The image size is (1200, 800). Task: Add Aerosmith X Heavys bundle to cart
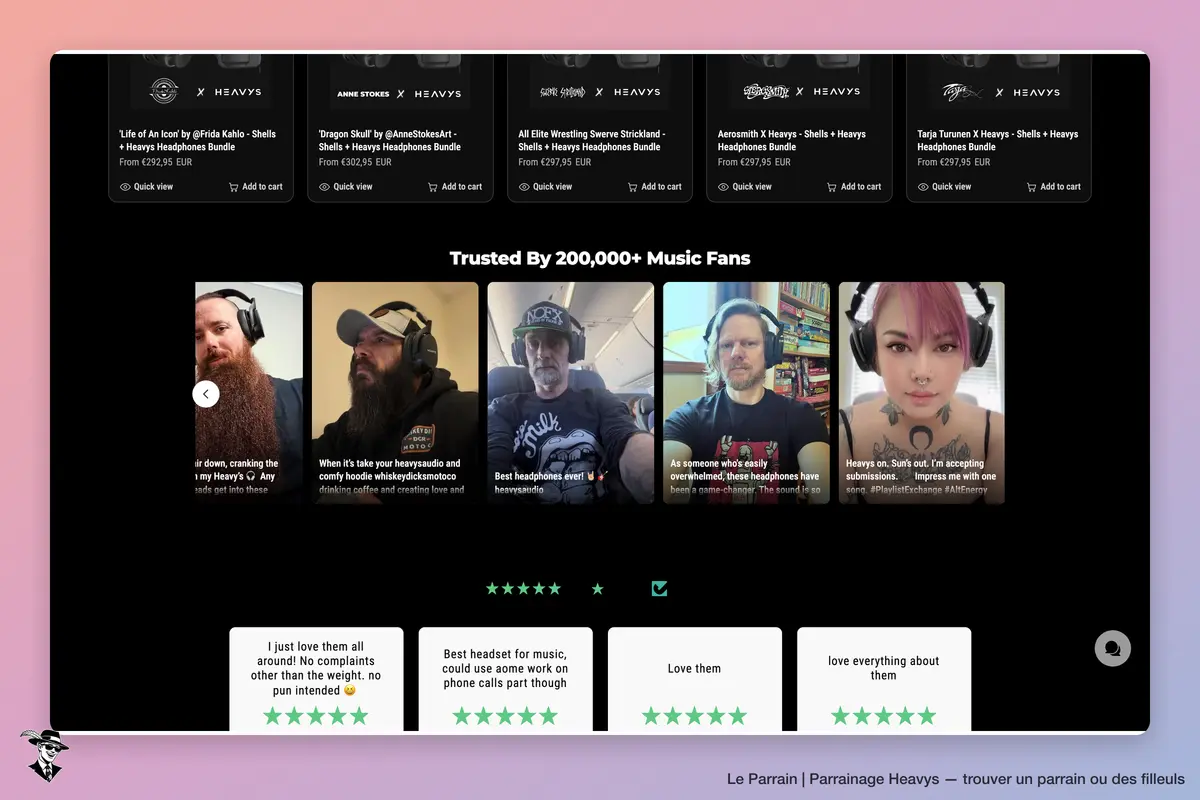click(854, 187)
